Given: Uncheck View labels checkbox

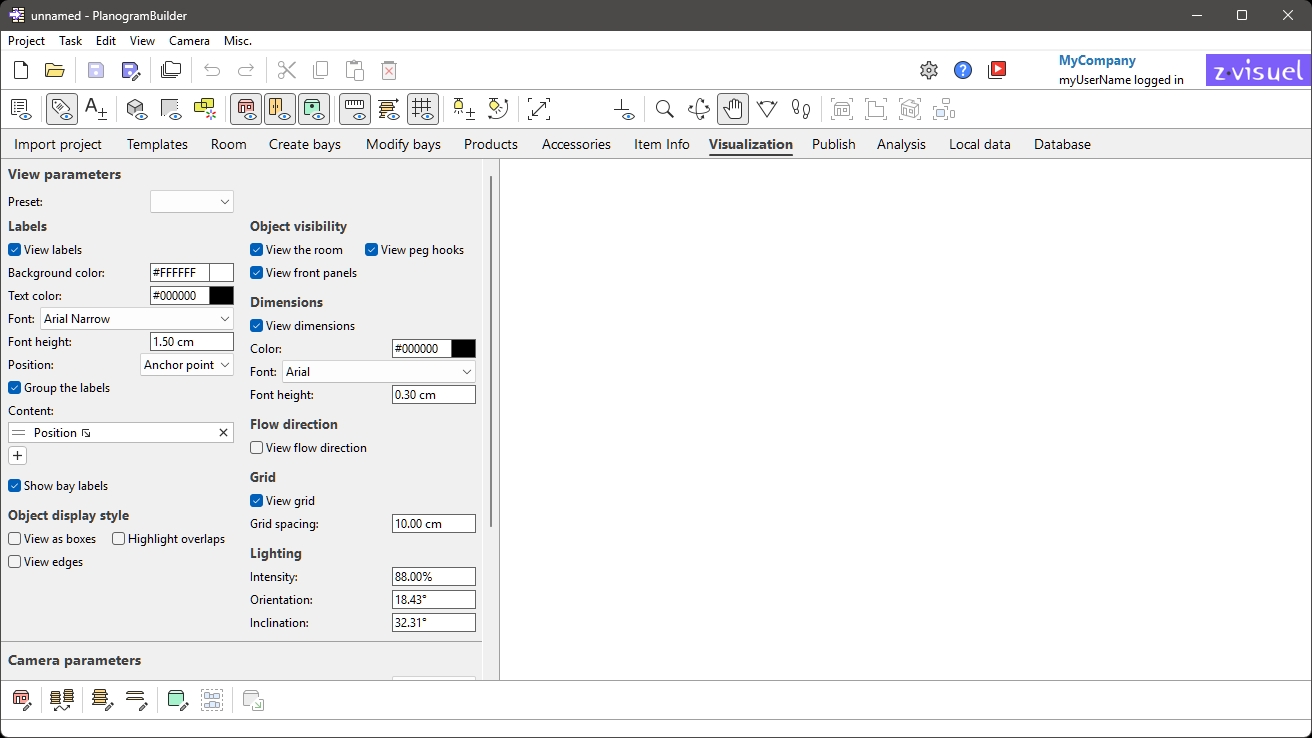Looking at the screenshot, I should 15,250.
